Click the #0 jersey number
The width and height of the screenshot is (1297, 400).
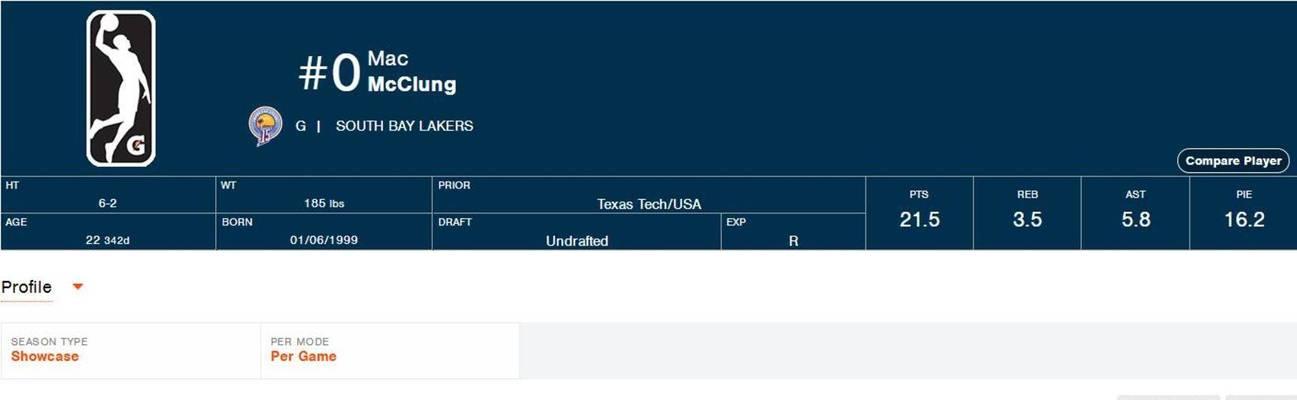click(328, 75)
